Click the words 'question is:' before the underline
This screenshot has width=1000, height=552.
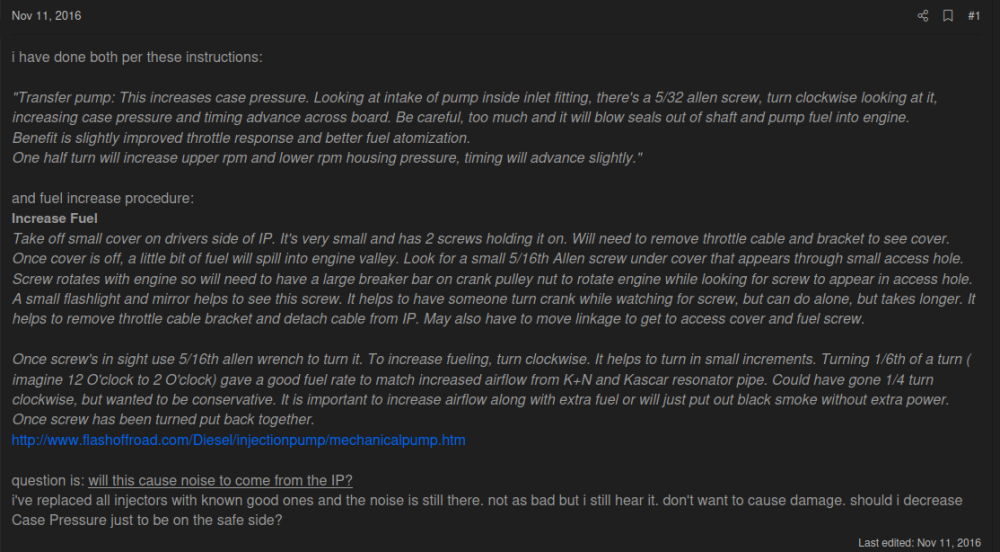coord(48,480)
